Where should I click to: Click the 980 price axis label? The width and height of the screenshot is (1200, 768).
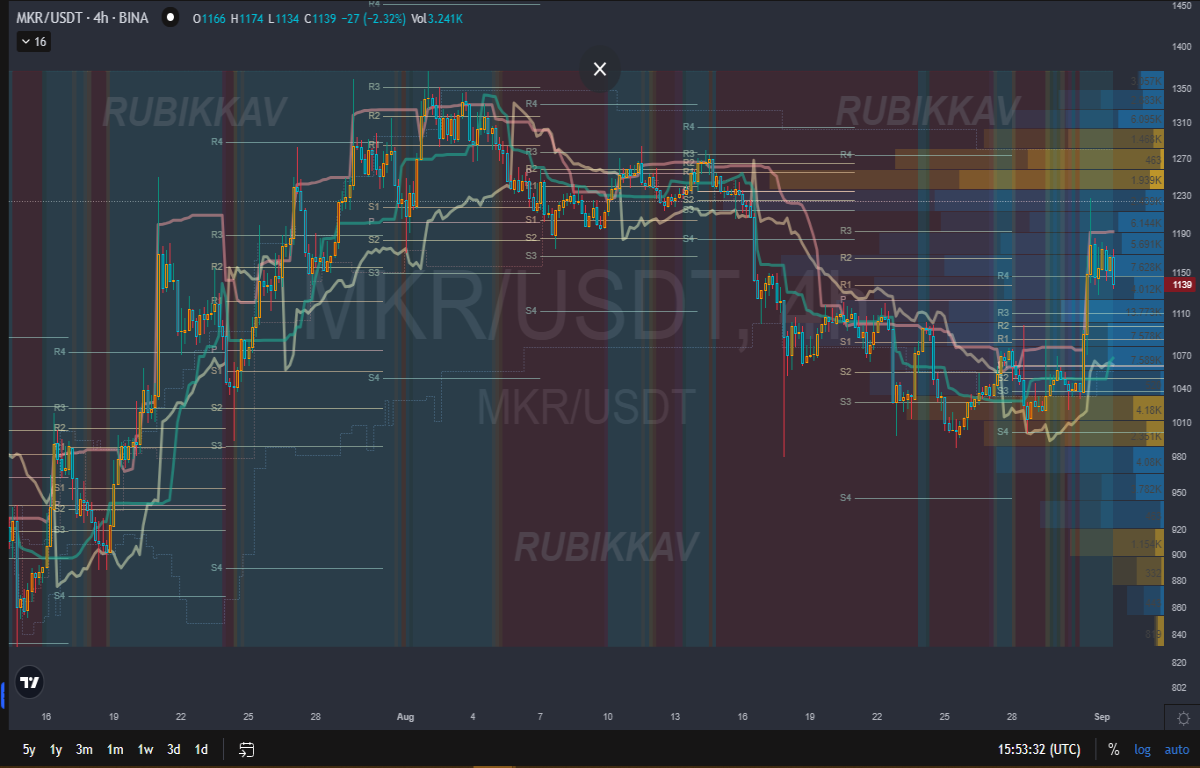[1181, 457]
